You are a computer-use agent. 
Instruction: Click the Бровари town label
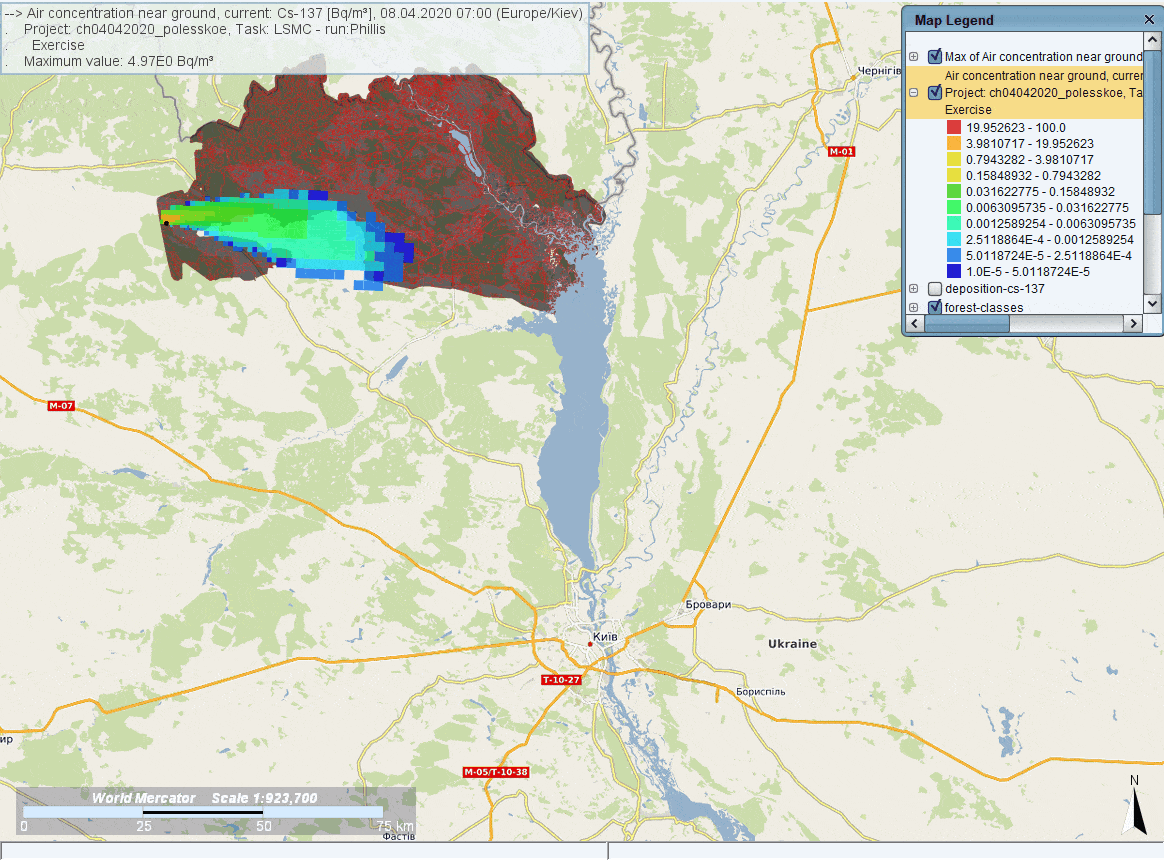pyautogui.click(x=710, y=606)
